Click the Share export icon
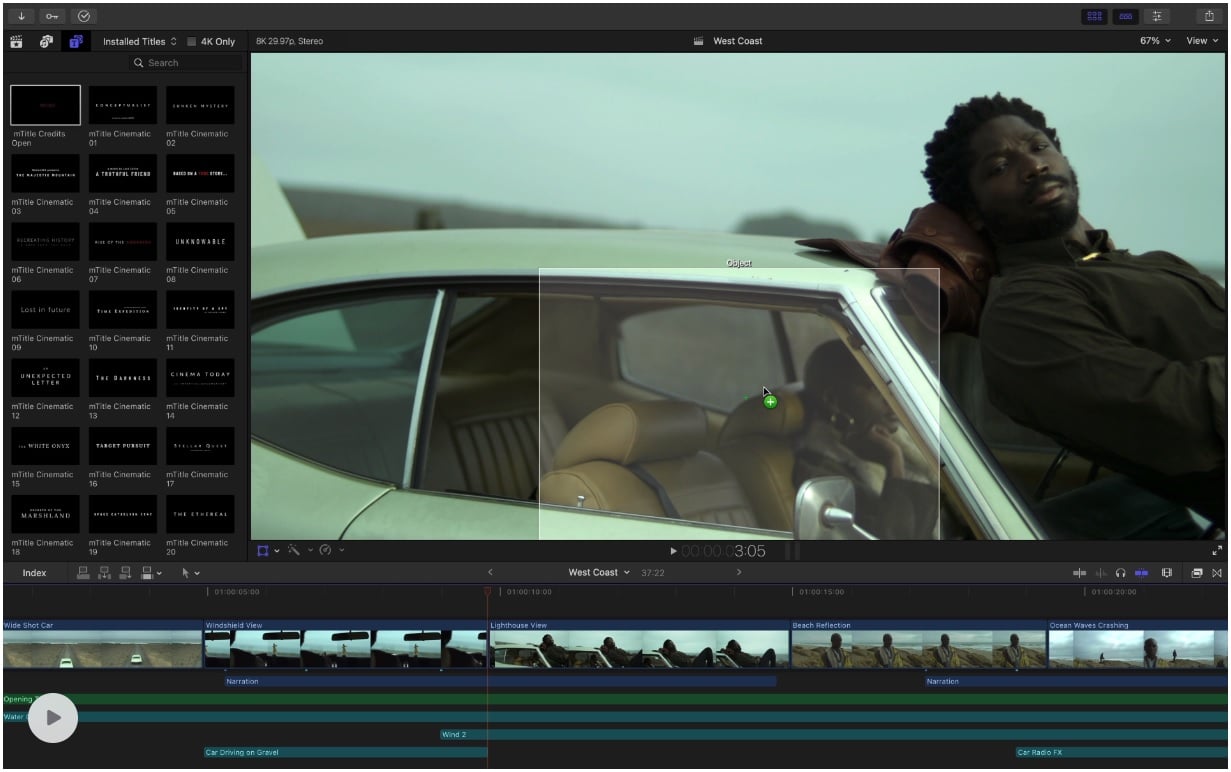 point(1209,16)
